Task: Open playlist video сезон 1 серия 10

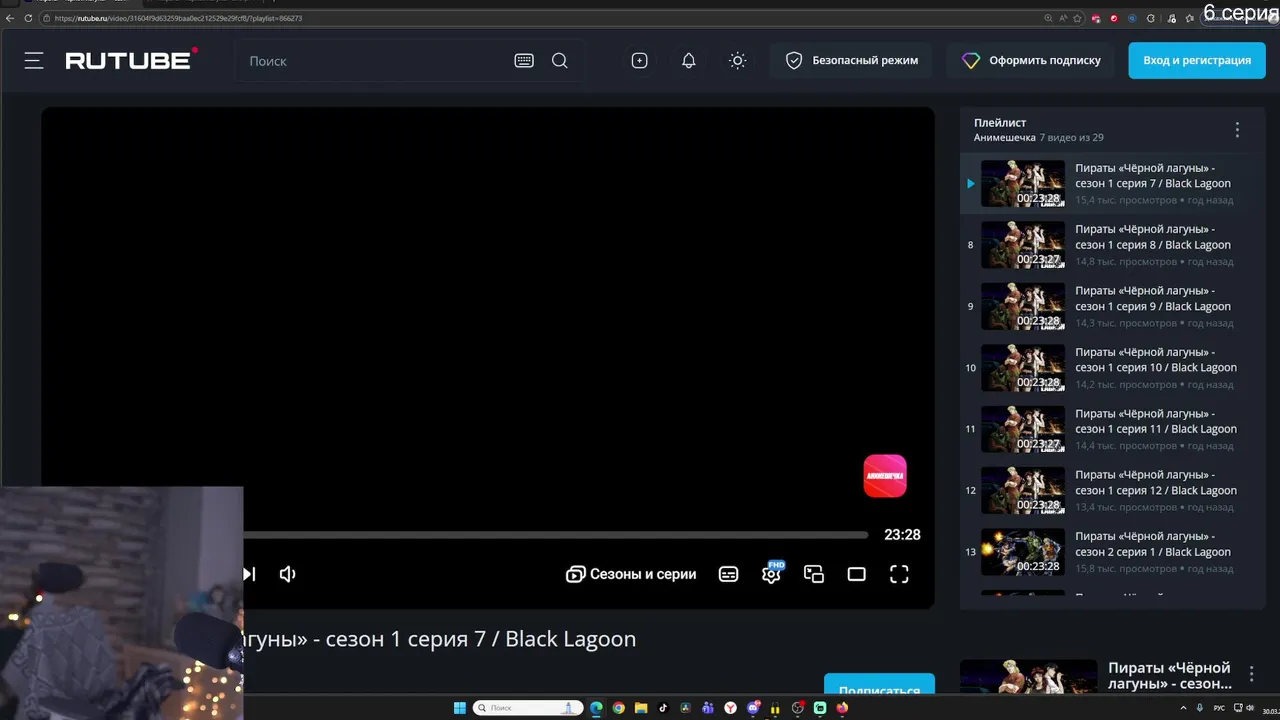Action: coord(1112,368)
